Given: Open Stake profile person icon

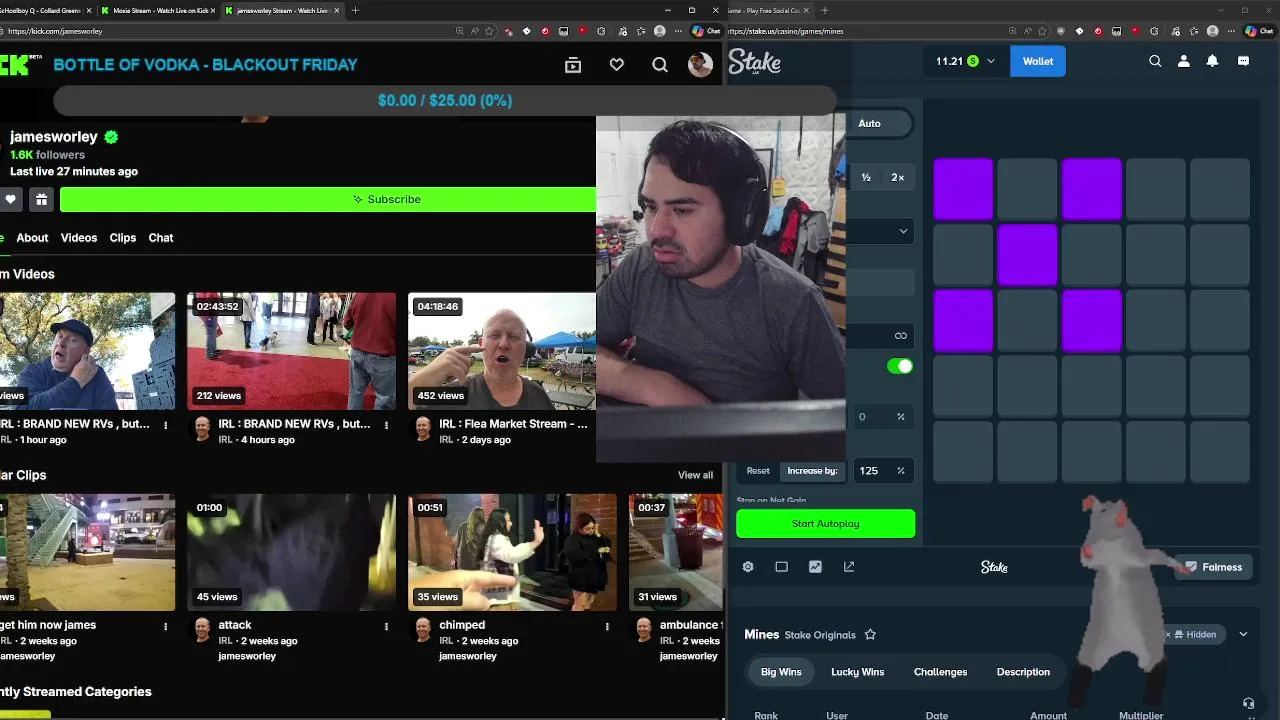Looking at the screenshot, I should [1184, 61].
